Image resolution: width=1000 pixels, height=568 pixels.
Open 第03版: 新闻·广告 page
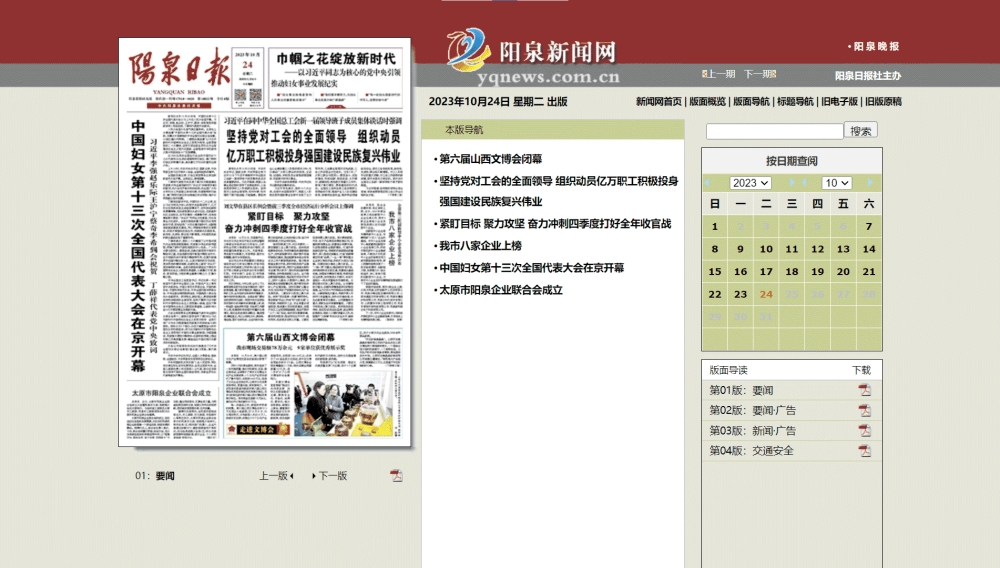(753, 431)
